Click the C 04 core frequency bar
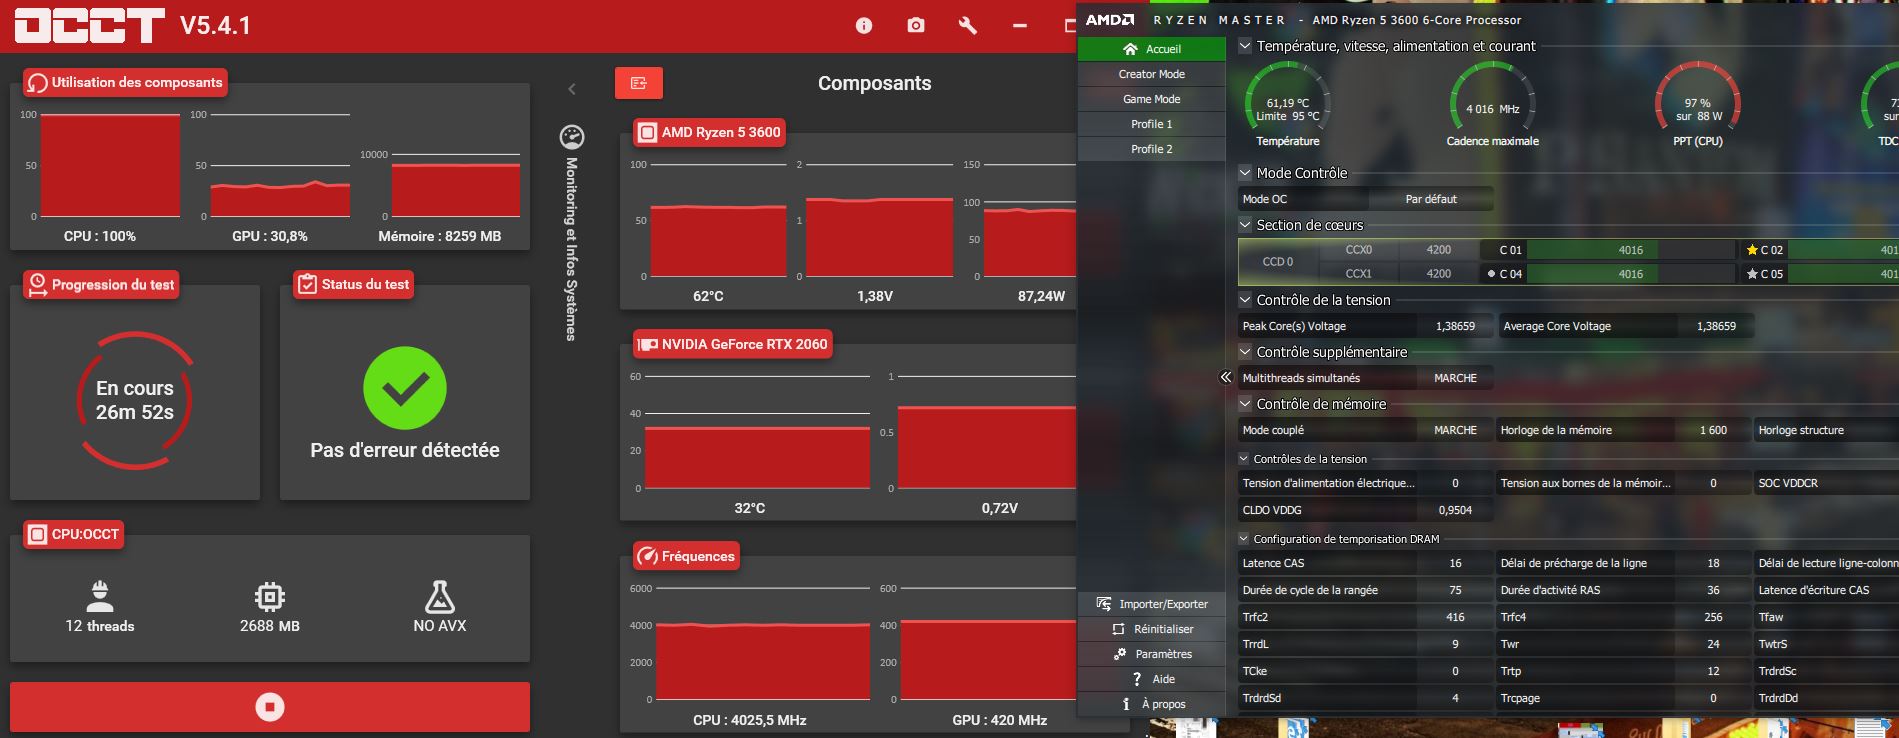Image resolution: width=1899 pixels, height=738 pixels. pos(1630,274)
